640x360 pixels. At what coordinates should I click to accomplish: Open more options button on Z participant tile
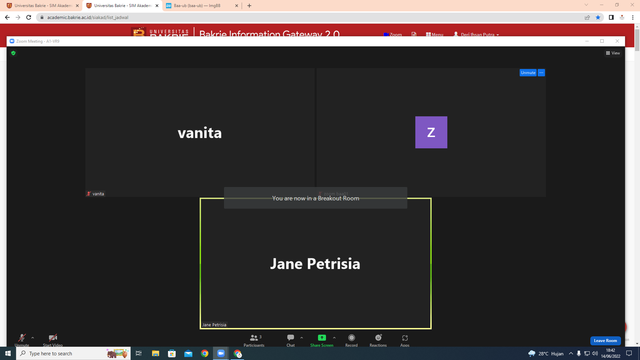pyautogui.click(x=541, y=73)
